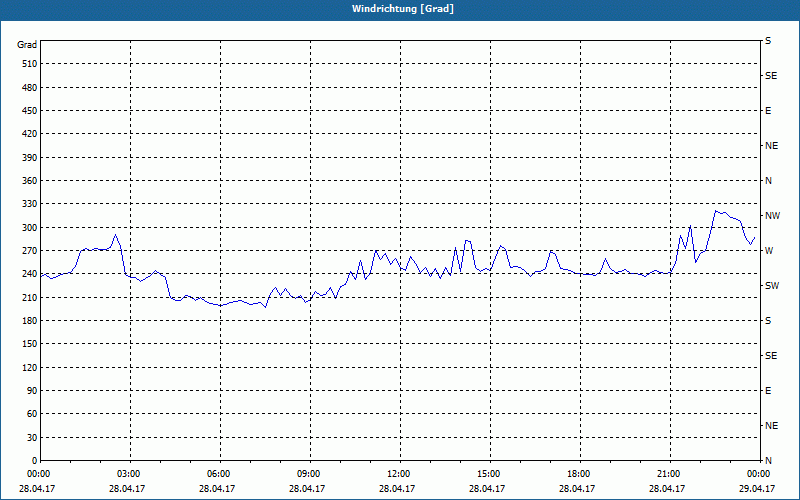
Task: Click the 300 degree axis label
Action: click(30, 228)
